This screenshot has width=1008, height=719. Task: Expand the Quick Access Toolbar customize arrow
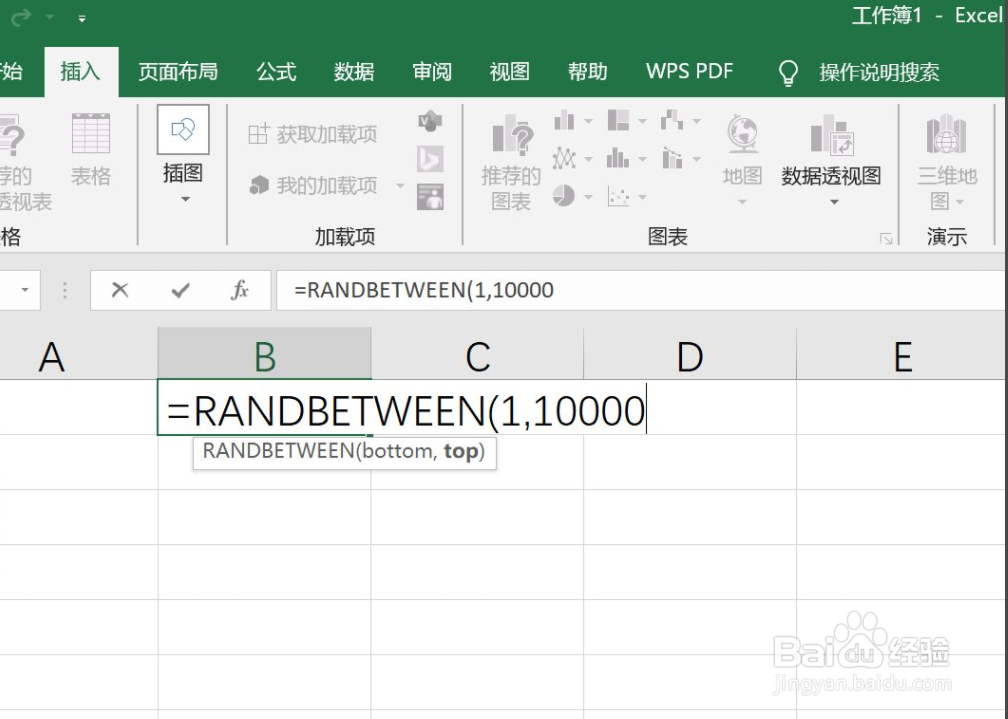coord(83,17)
